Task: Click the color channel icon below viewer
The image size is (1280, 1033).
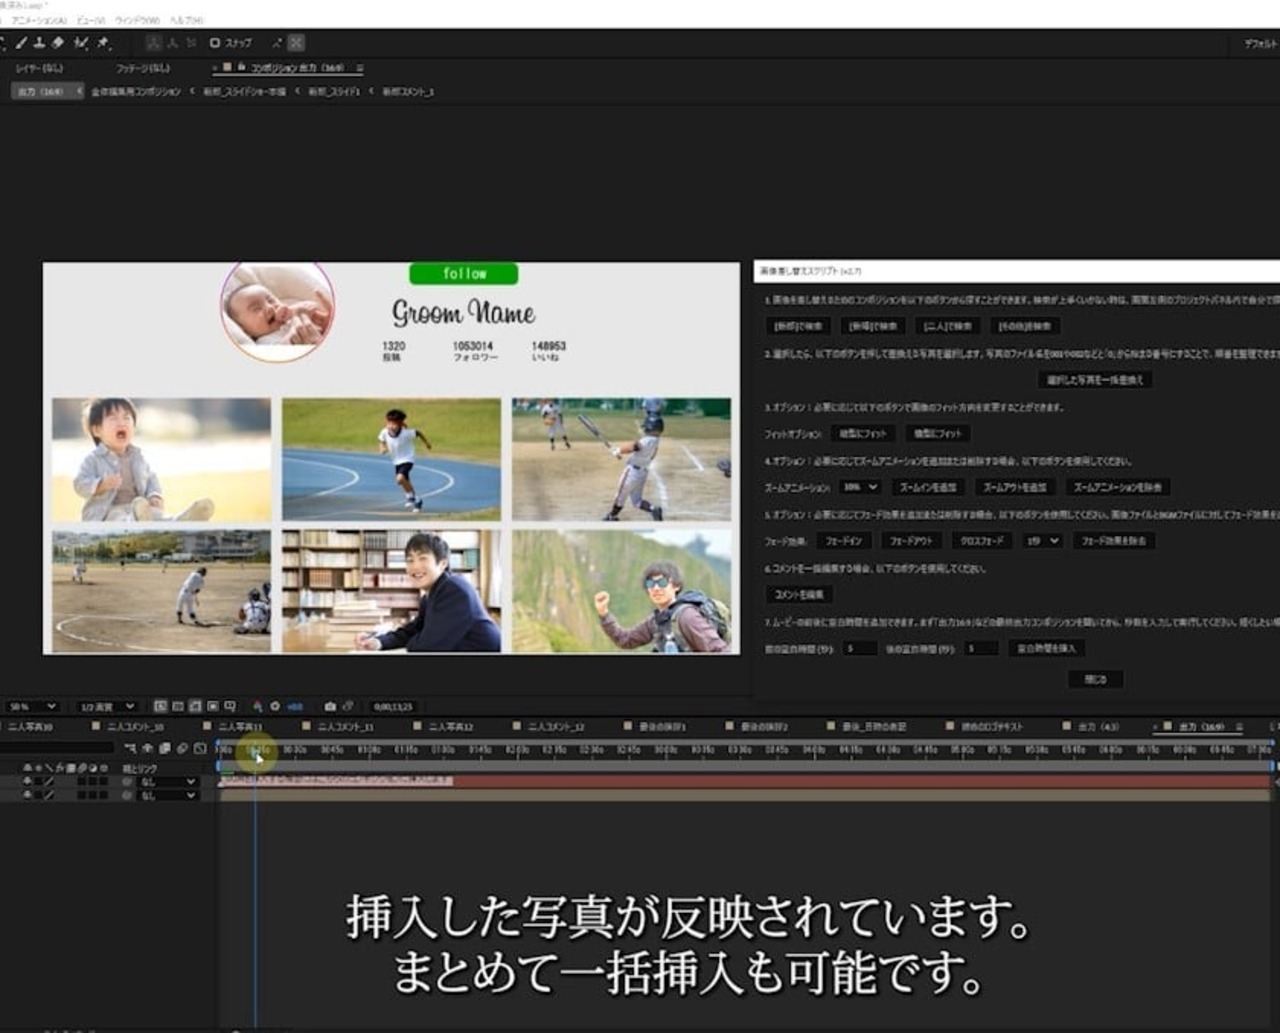Action: click(x=257, y=706)
